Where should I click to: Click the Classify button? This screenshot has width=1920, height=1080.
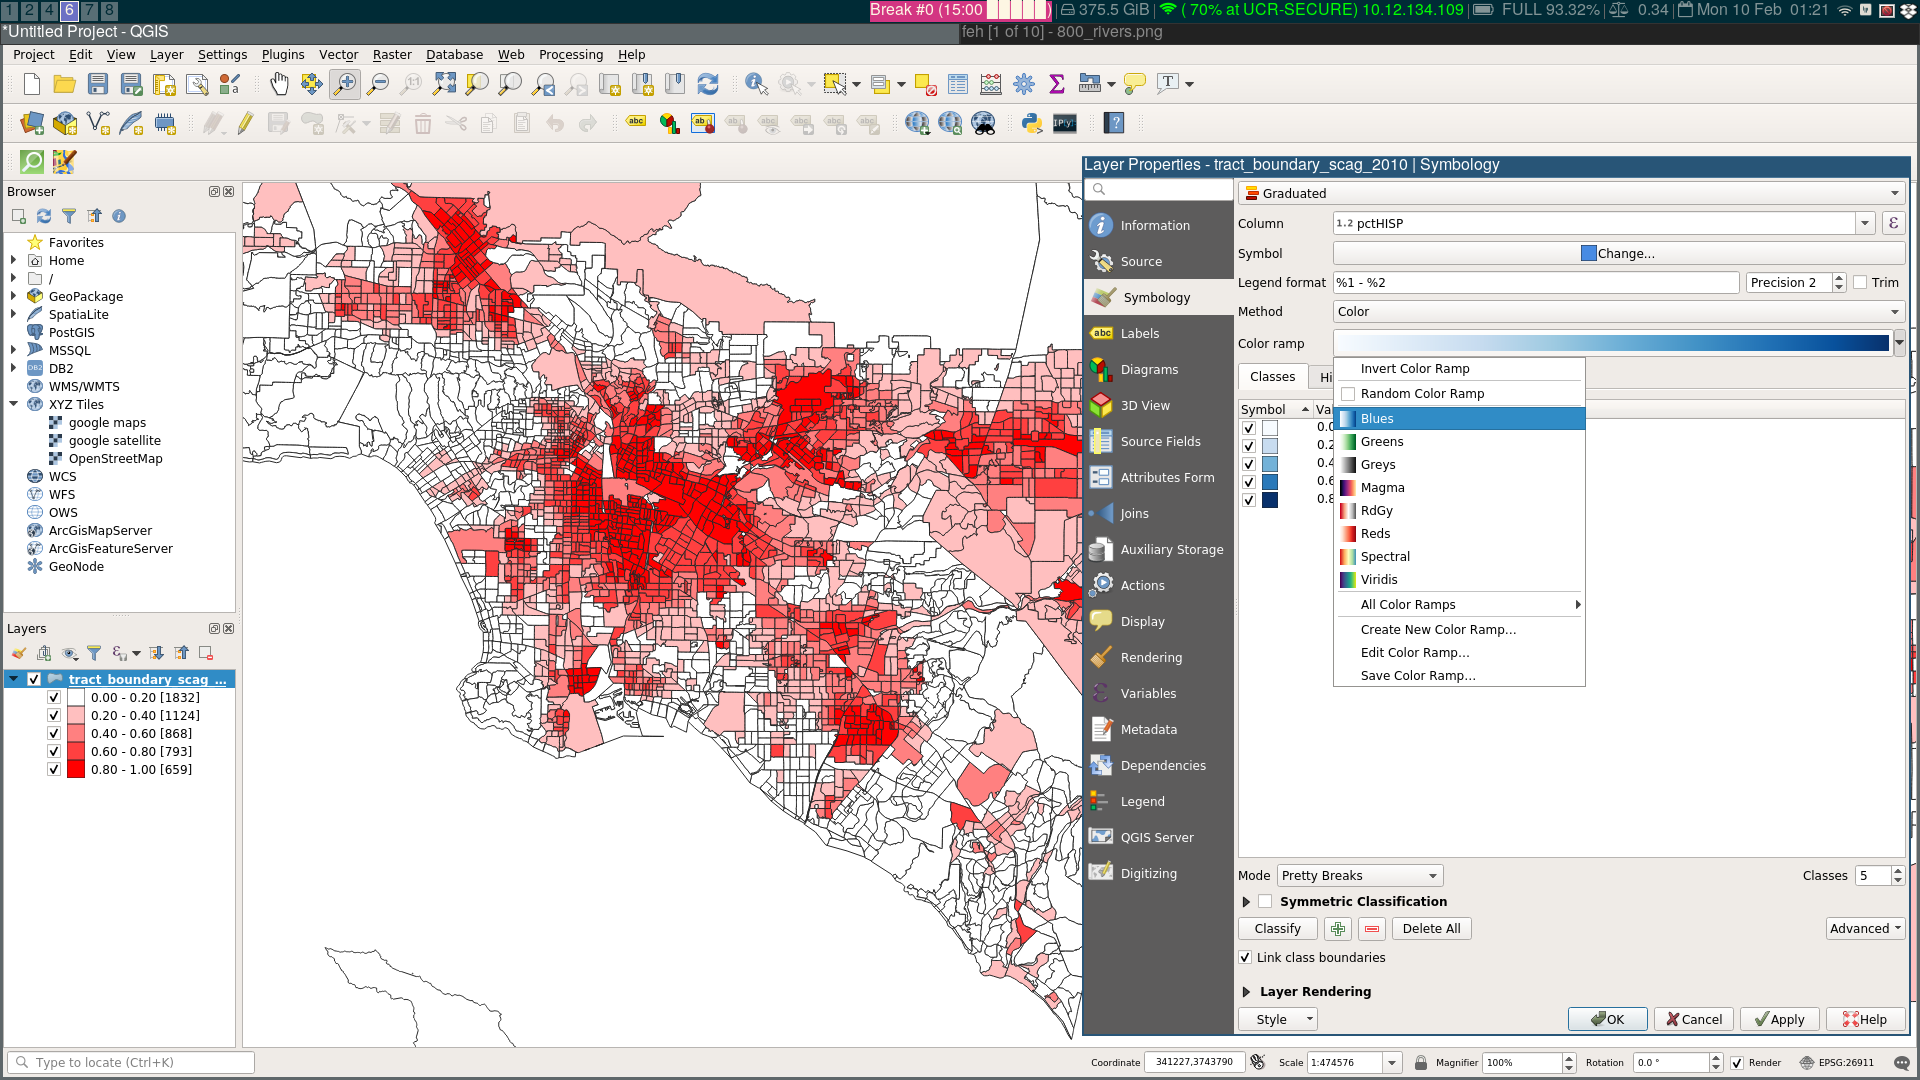click(1277, 928)
